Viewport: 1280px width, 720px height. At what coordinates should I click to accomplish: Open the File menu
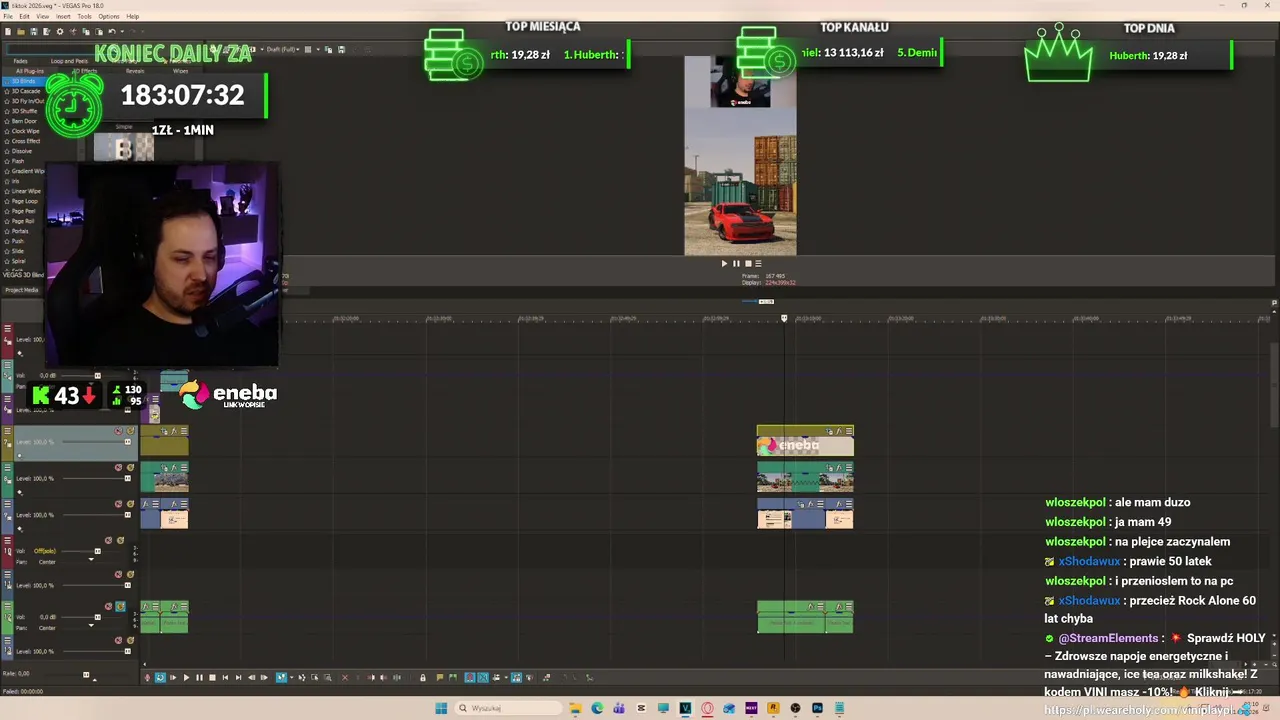coord(8,16)
